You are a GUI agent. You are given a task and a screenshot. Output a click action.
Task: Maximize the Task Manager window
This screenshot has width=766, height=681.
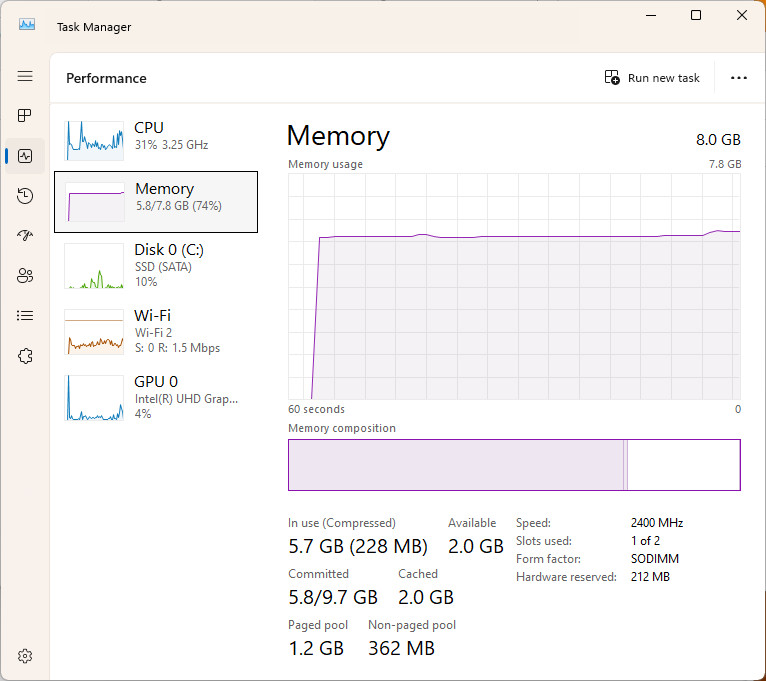click(x=696, y=15)
